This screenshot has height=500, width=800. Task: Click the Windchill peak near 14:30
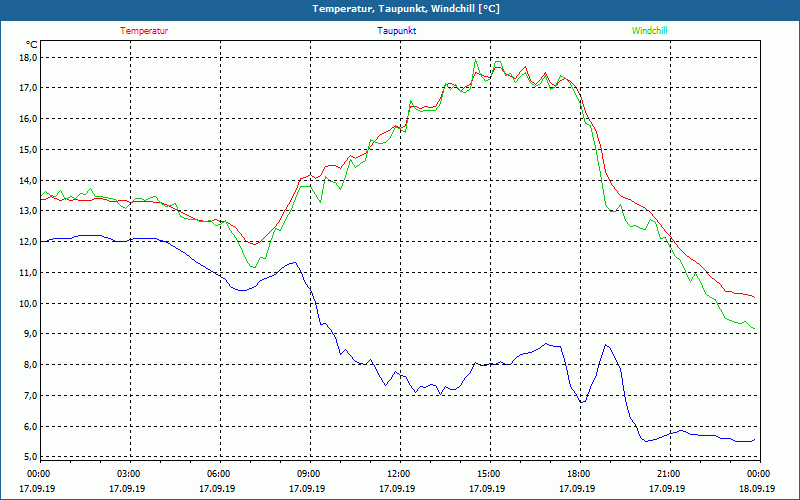(476, 60)
